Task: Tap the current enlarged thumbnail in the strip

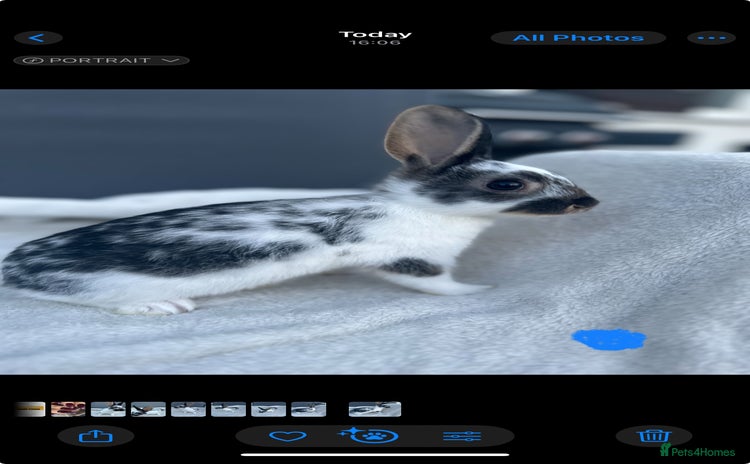Action: (375, 409)
